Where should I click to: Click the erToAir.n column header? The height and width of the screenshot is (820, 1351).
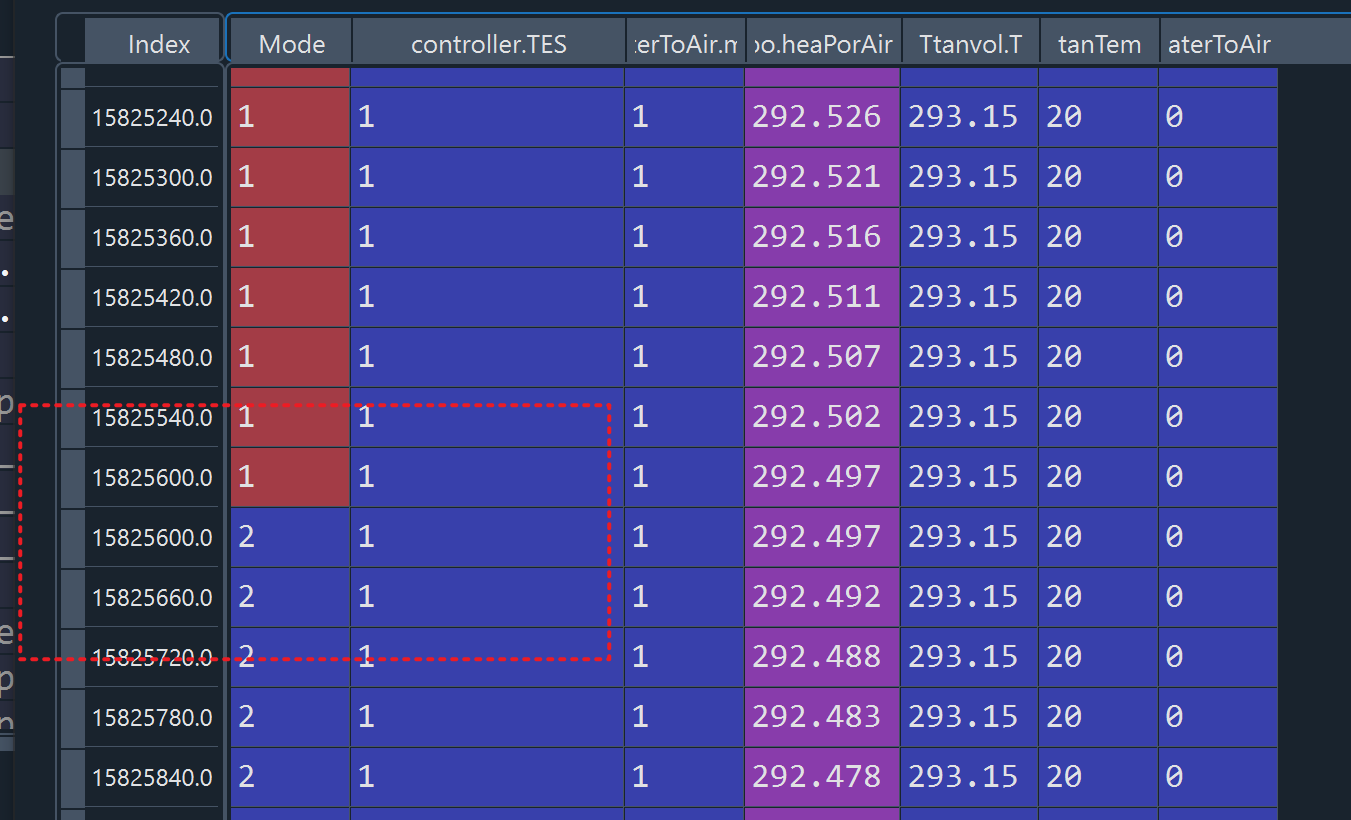click(x=684, y=43)
